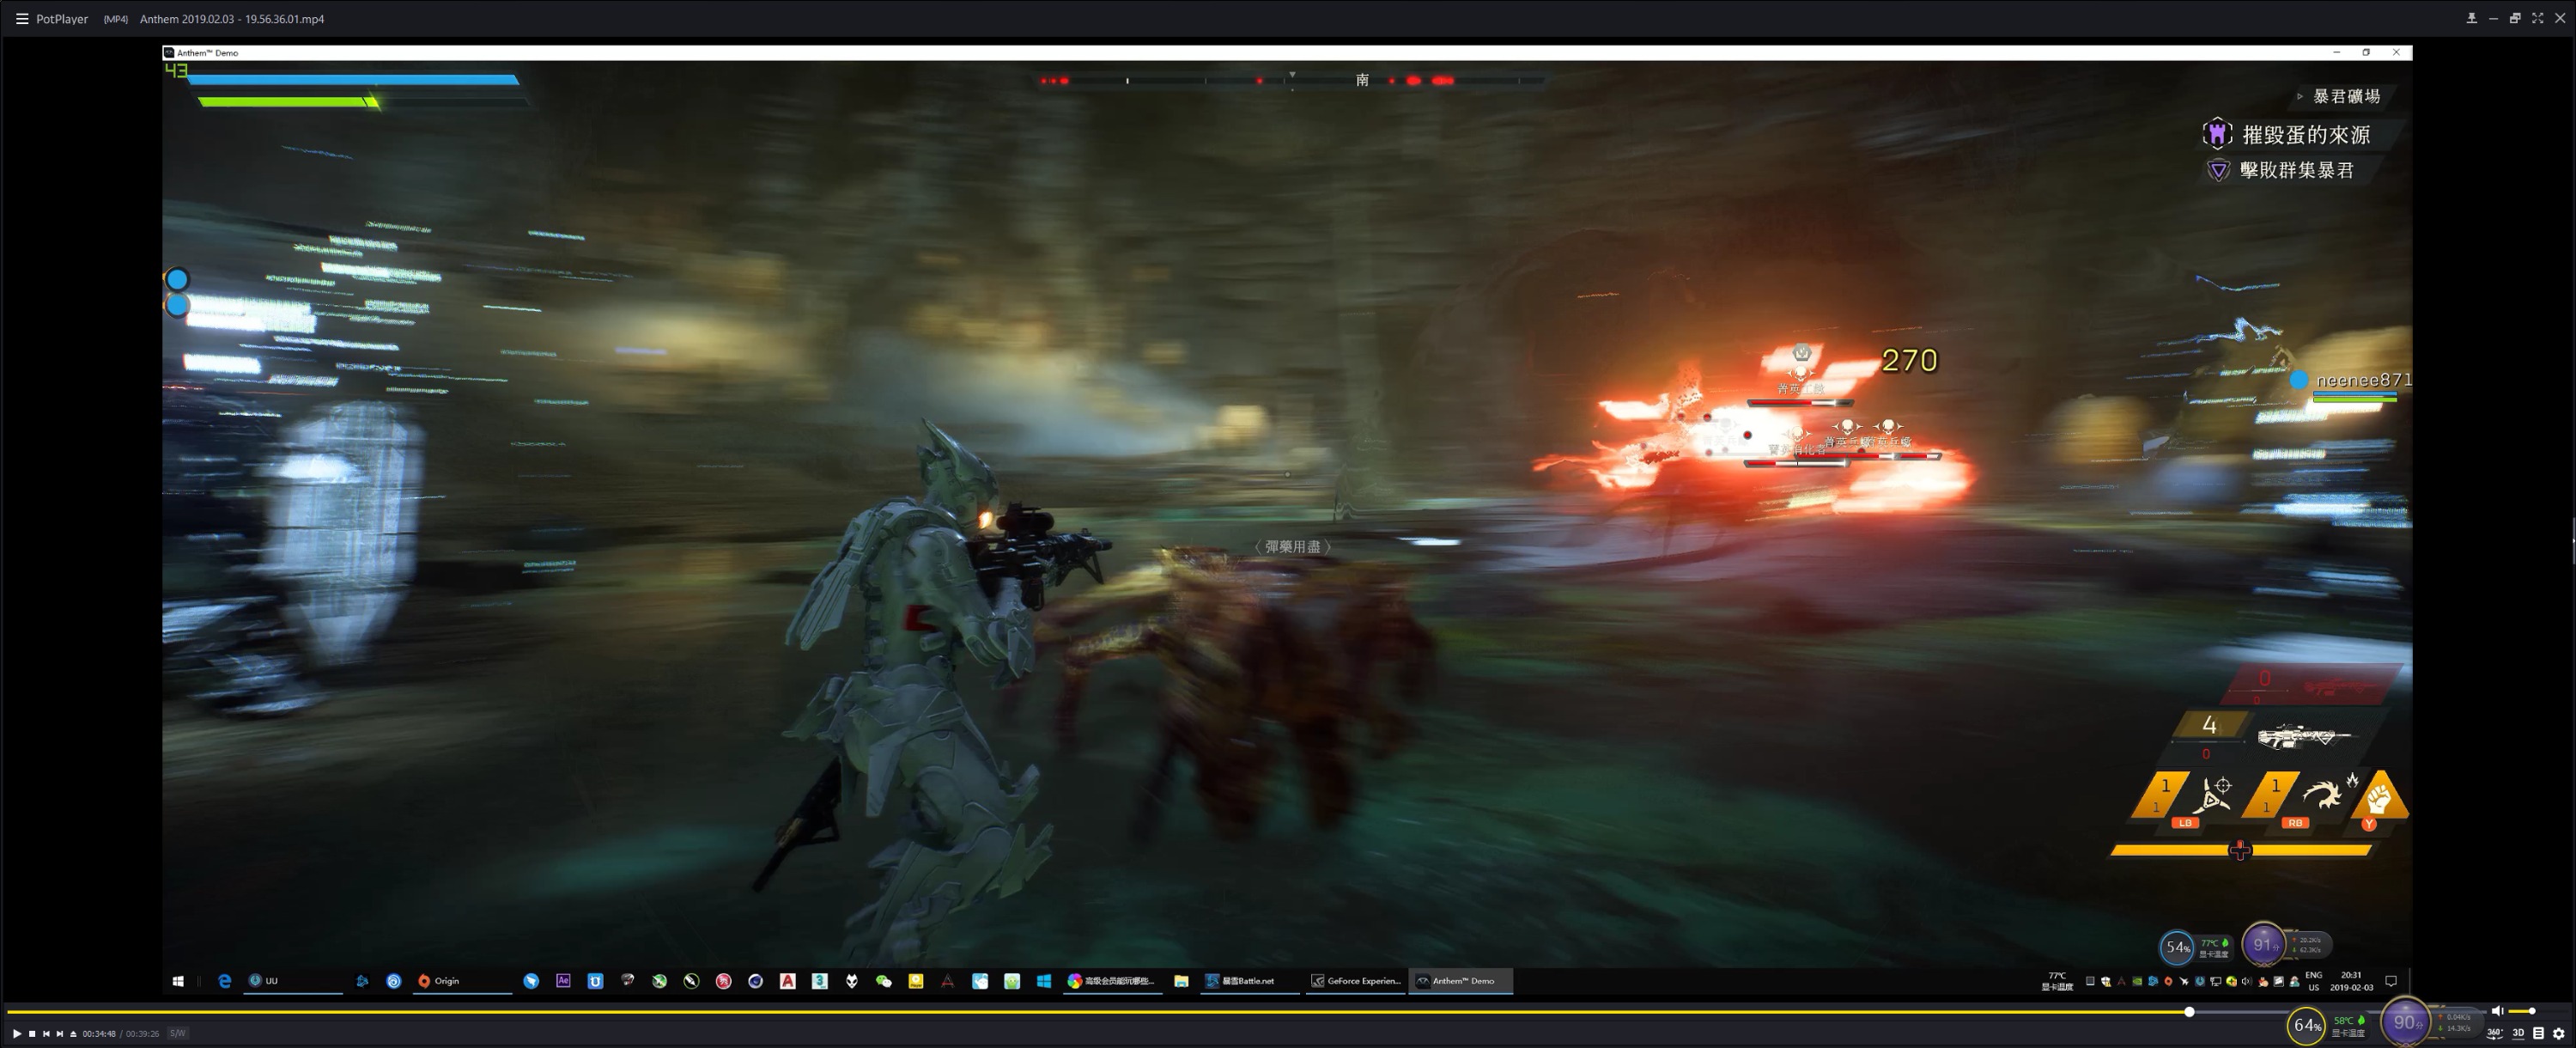2576x1048 pixels.
Task: Pin PotPlayer window always on top
Action: coord(2471,18)
